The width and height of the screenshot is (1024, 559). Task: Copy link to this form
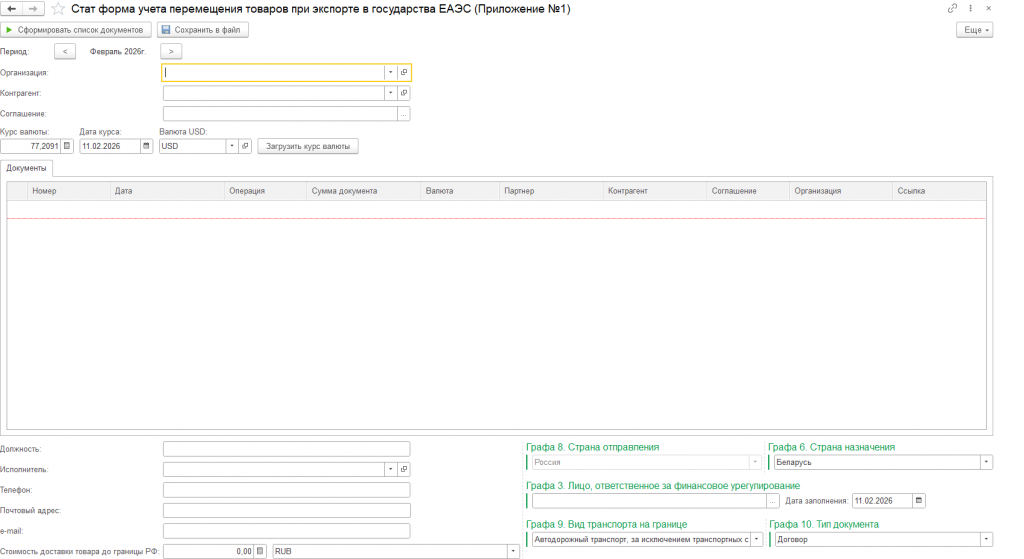click(x=952, y=8)
